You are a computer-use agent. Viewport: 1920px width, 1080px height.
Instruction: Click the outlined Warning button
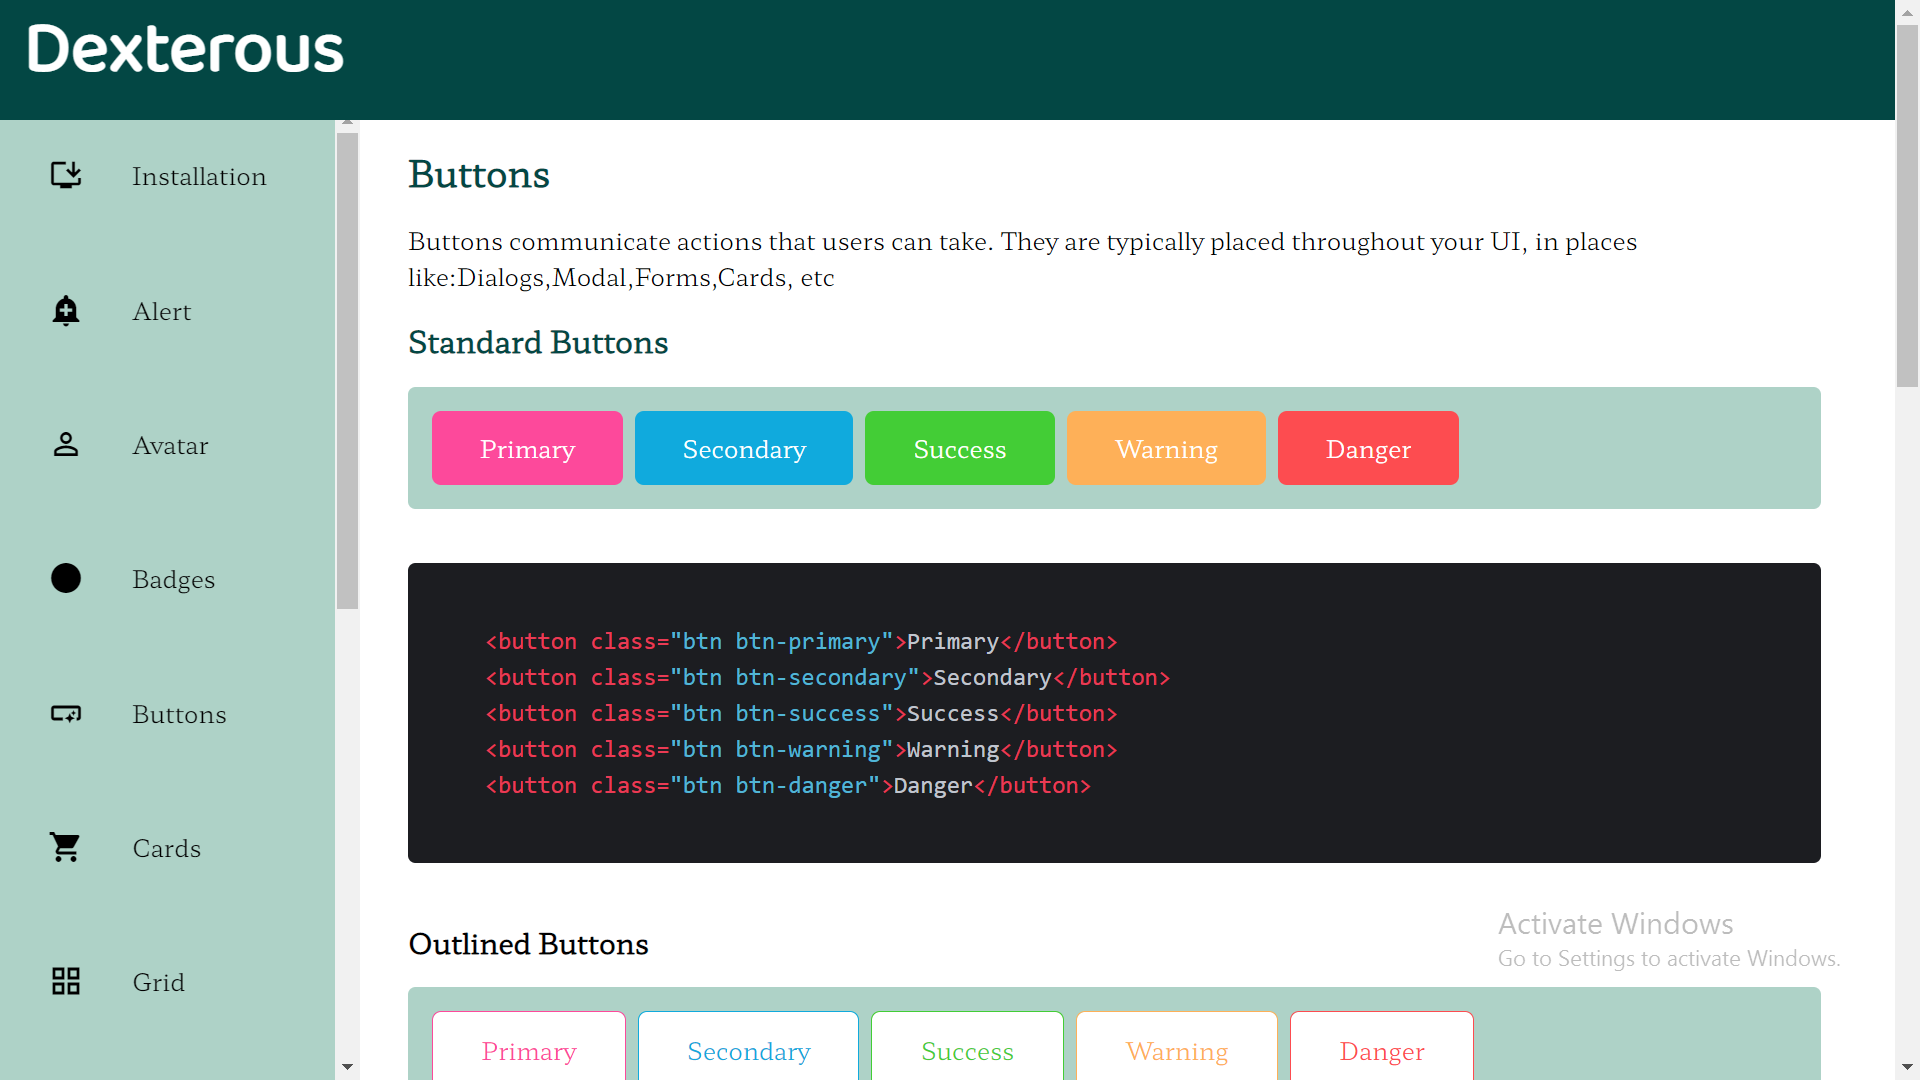click(1176, 1051)
